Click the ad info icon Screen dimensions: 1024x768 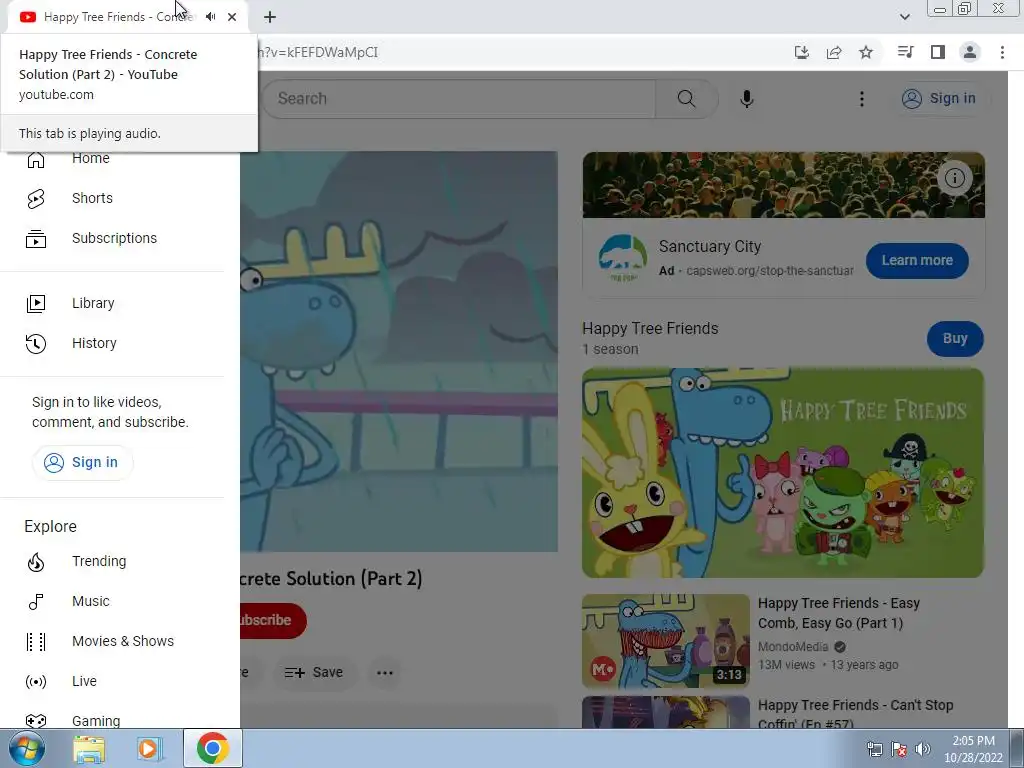pyautogui.click(x=955, y=178)
